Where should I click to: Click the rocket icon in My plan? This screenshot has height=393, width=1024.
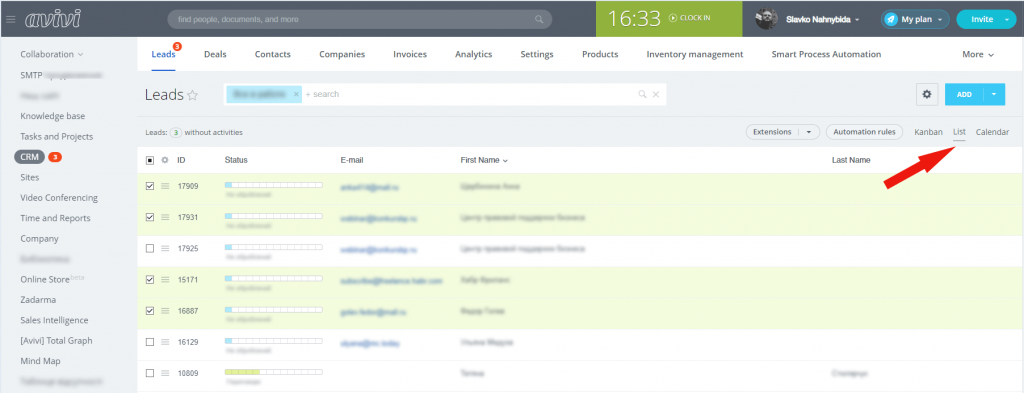(x=891, y=20)
